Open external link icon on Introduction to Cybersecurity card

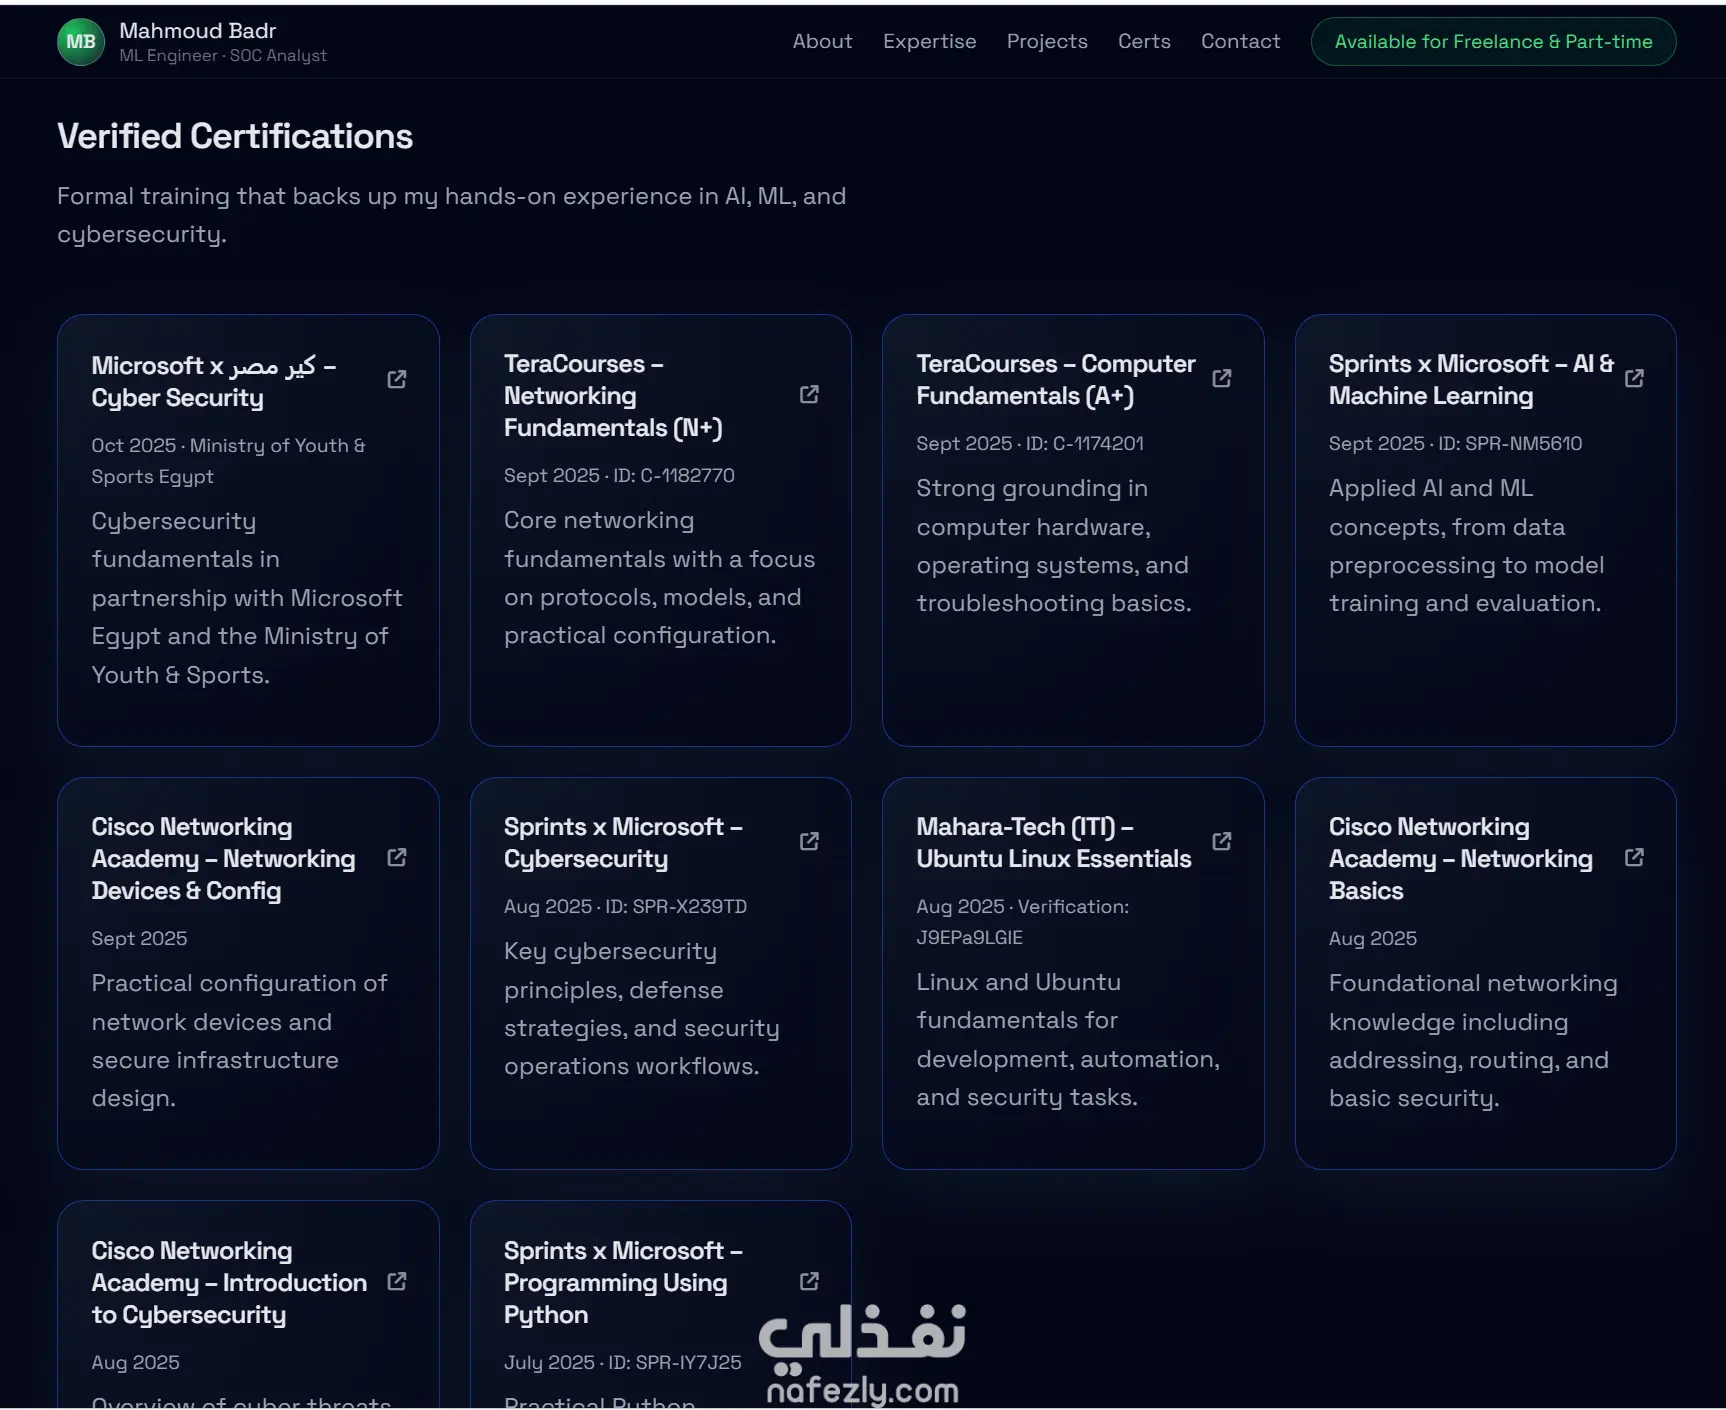(x=397, y=1281)
